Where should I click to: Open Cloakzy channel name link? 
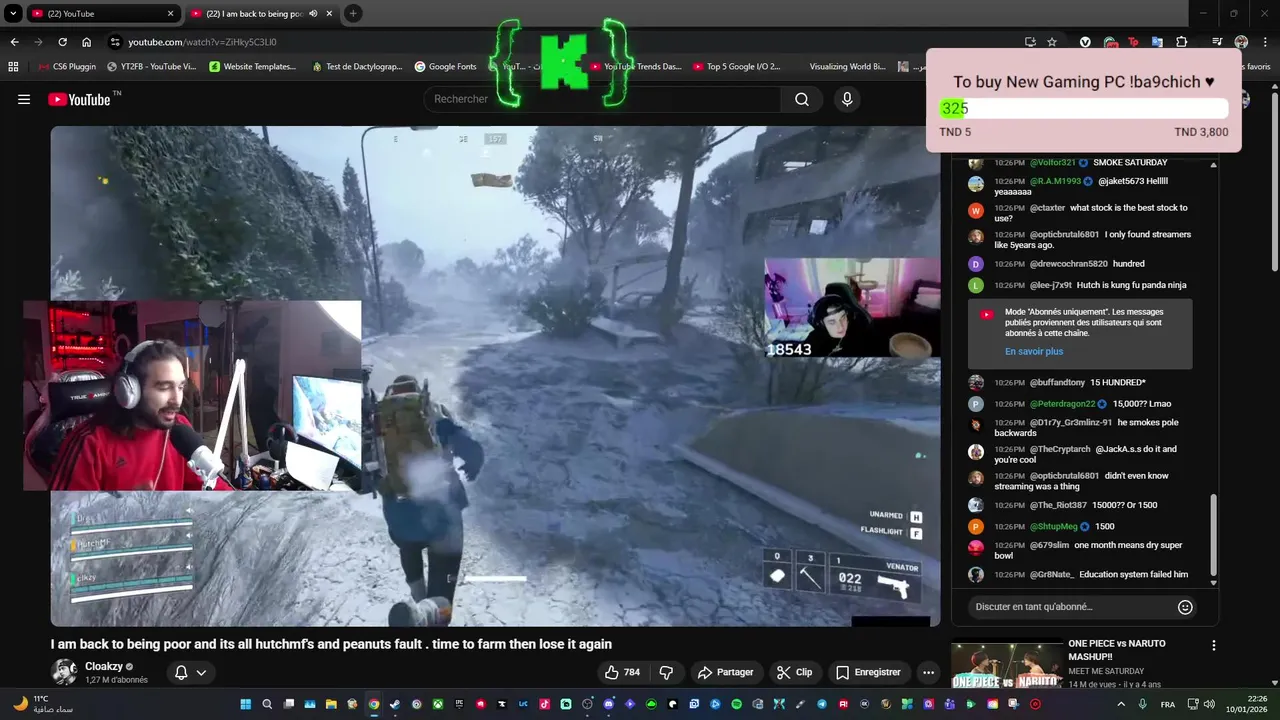click(x=104, y=666)
